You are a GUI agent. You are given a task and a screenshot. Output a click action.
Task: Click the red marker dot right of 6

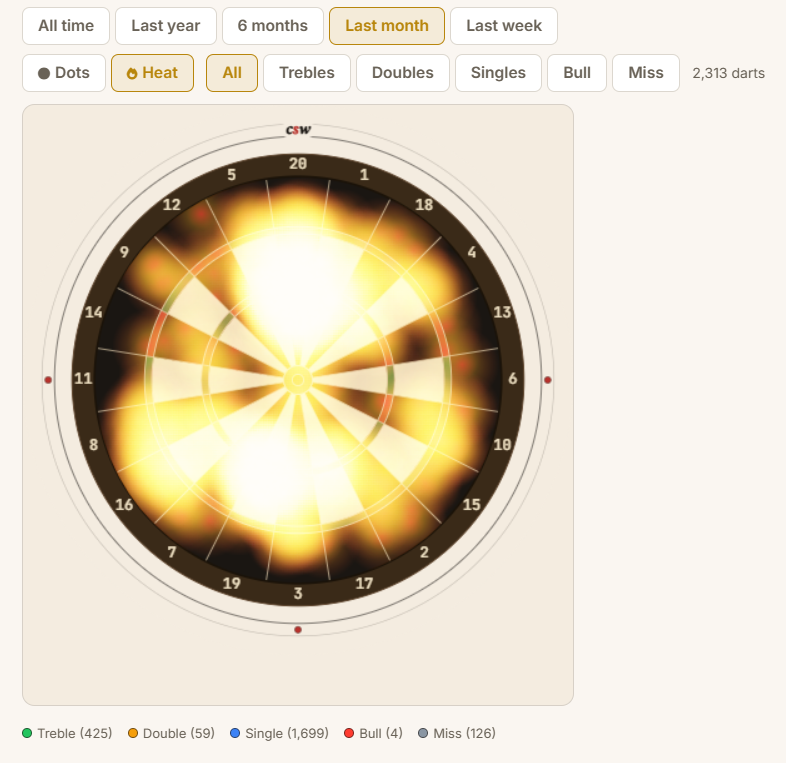click(547, 380)
